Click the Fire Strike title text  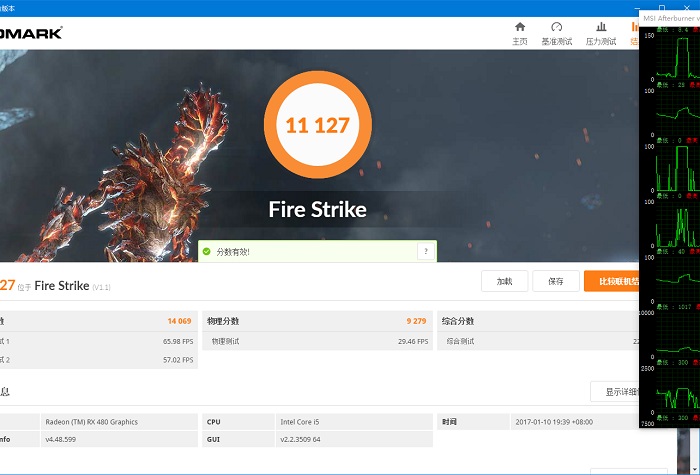click(x=317, y=210)
